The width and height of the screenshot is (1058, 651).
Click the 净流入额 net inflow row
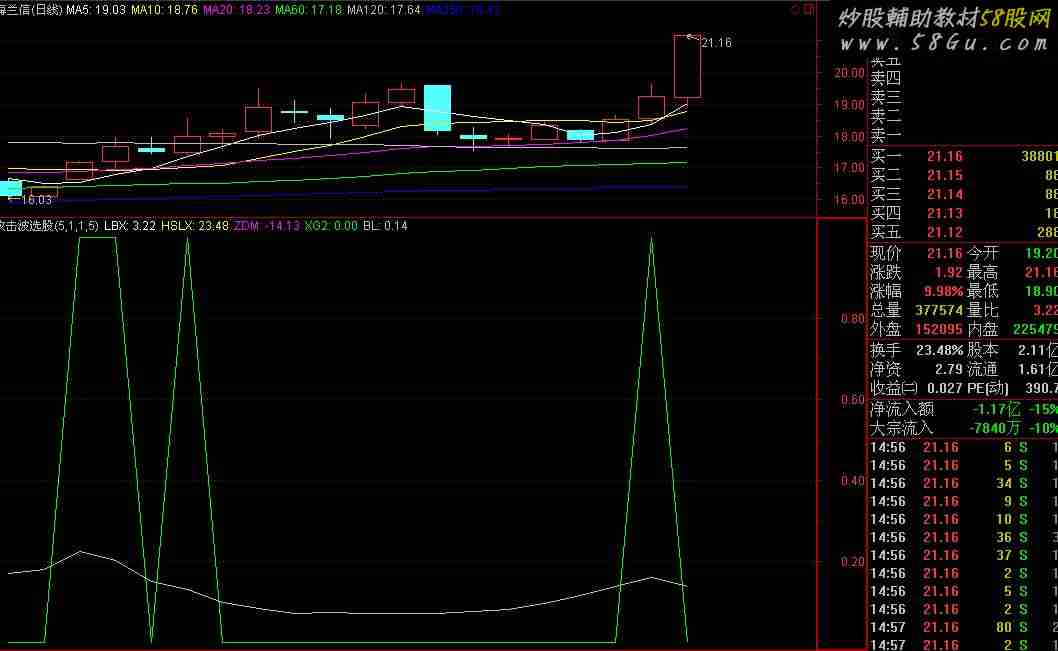coord(962,408)
